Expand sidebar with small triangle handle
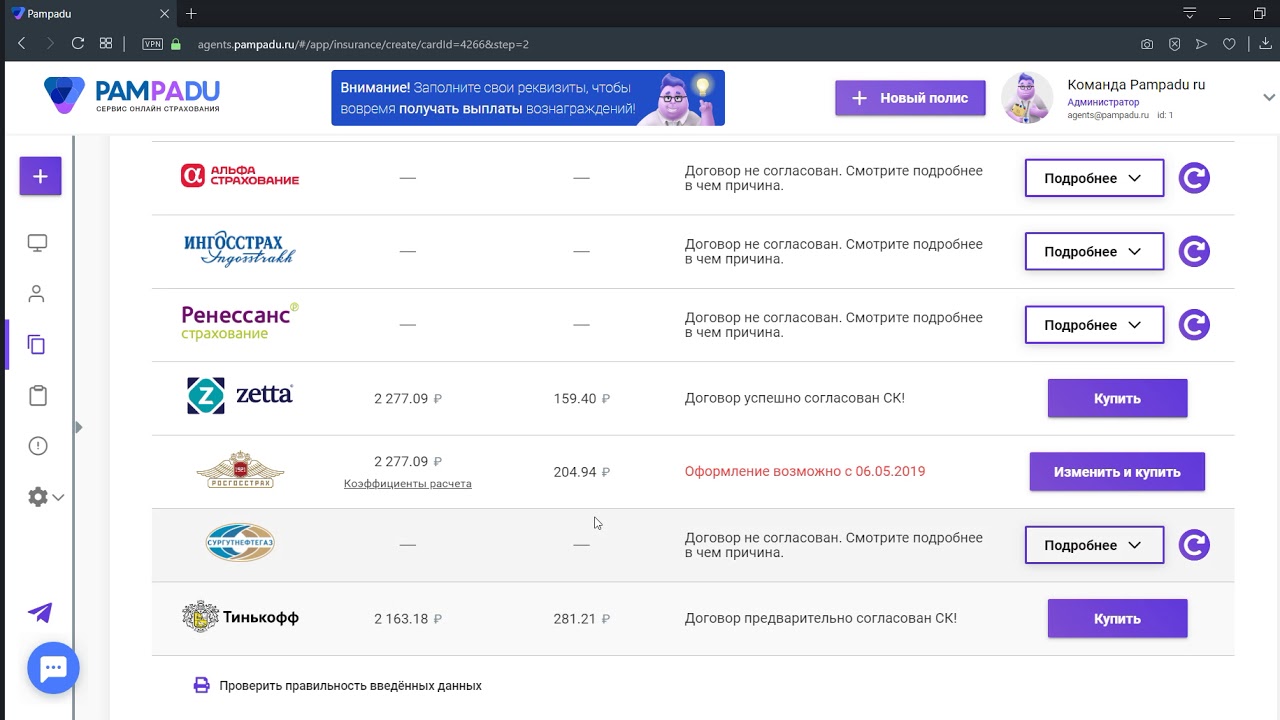 coord(78,427)
